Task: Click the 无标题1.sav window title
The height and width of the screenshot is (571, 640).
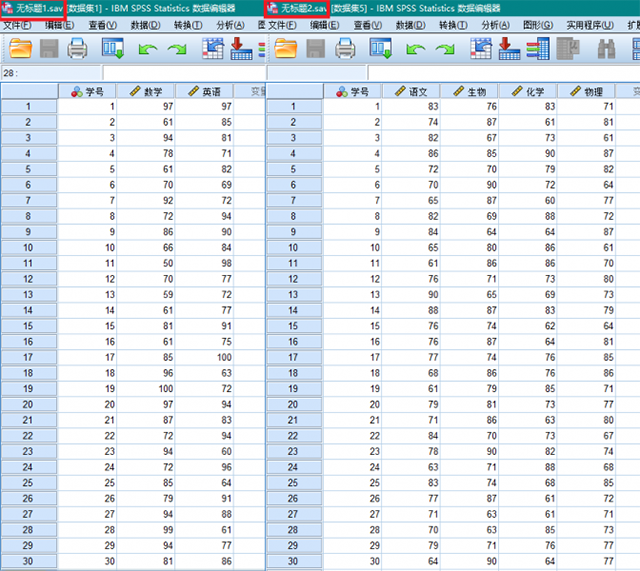Action: [39, 9]
